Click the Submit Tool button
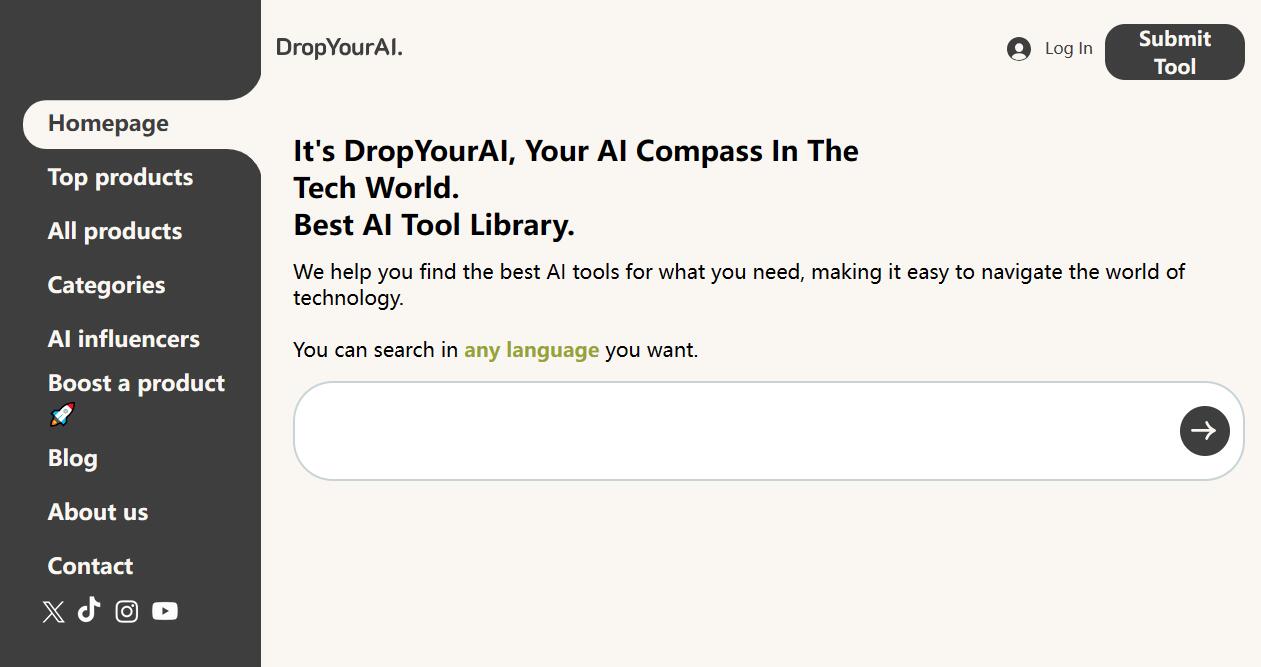The height and width of the screenshot is (667, 1261). (1173, 52)
